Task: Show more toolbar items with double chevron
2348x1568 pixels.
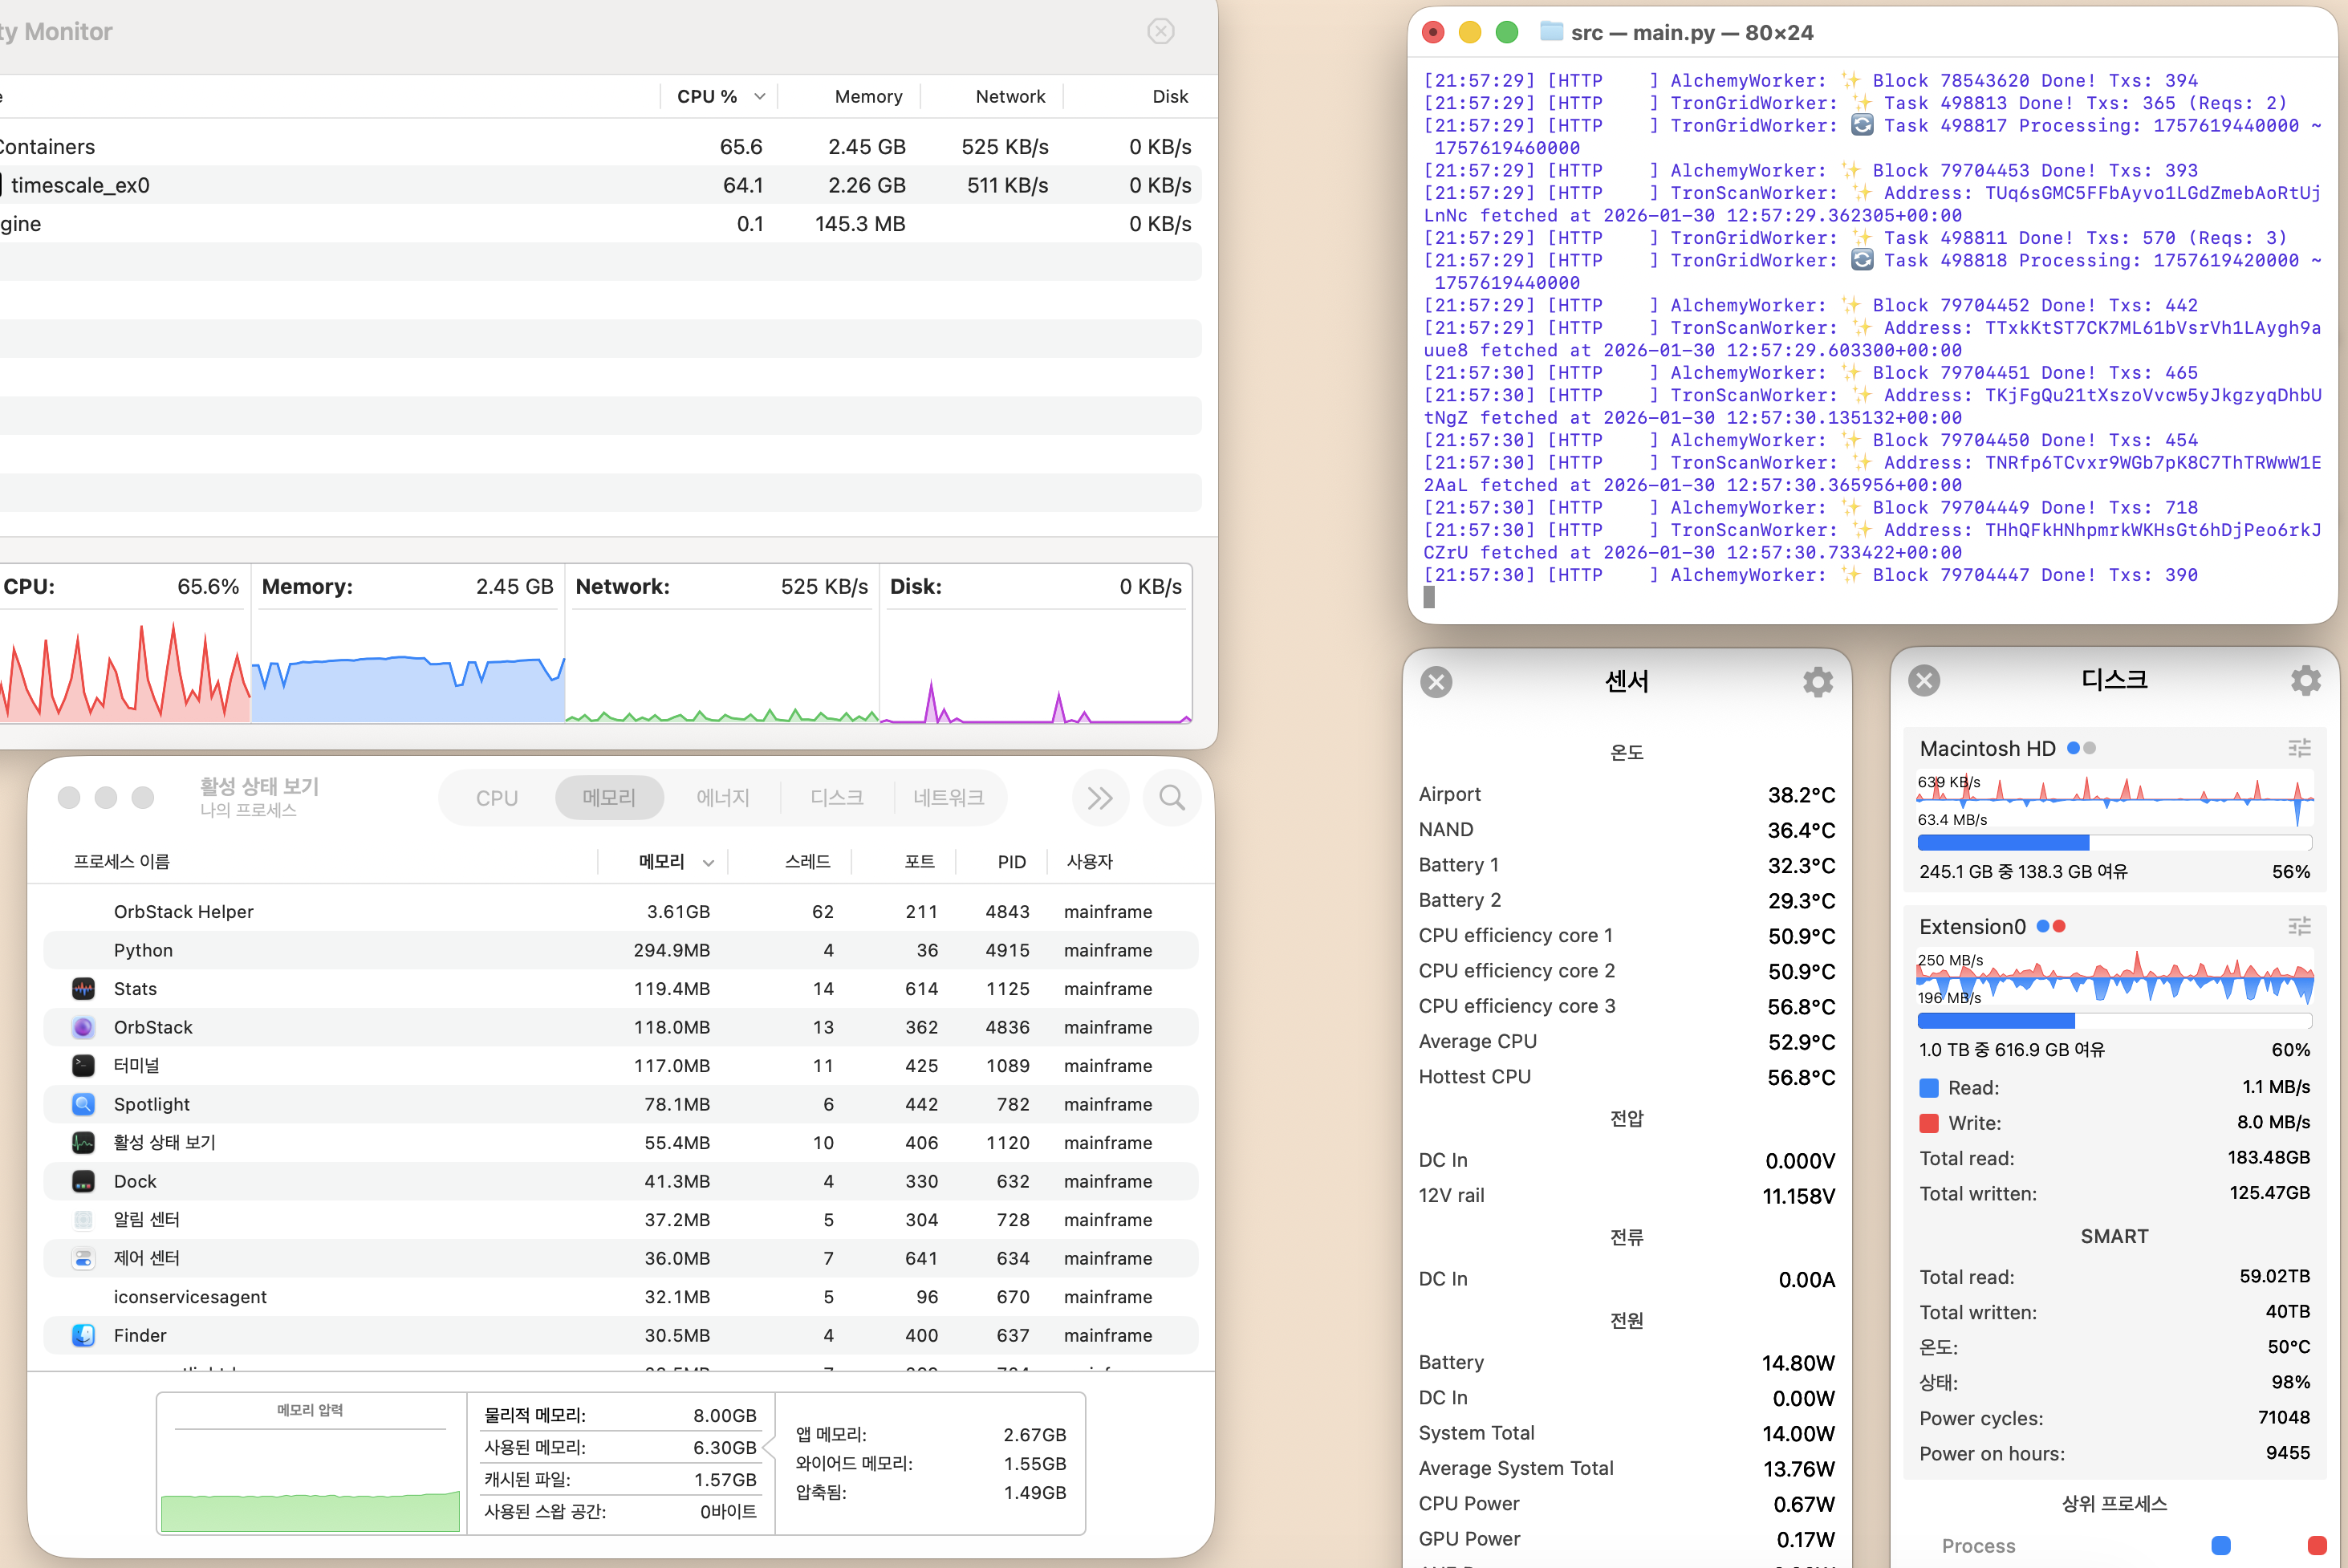Action: click(x=1100, y=798)
